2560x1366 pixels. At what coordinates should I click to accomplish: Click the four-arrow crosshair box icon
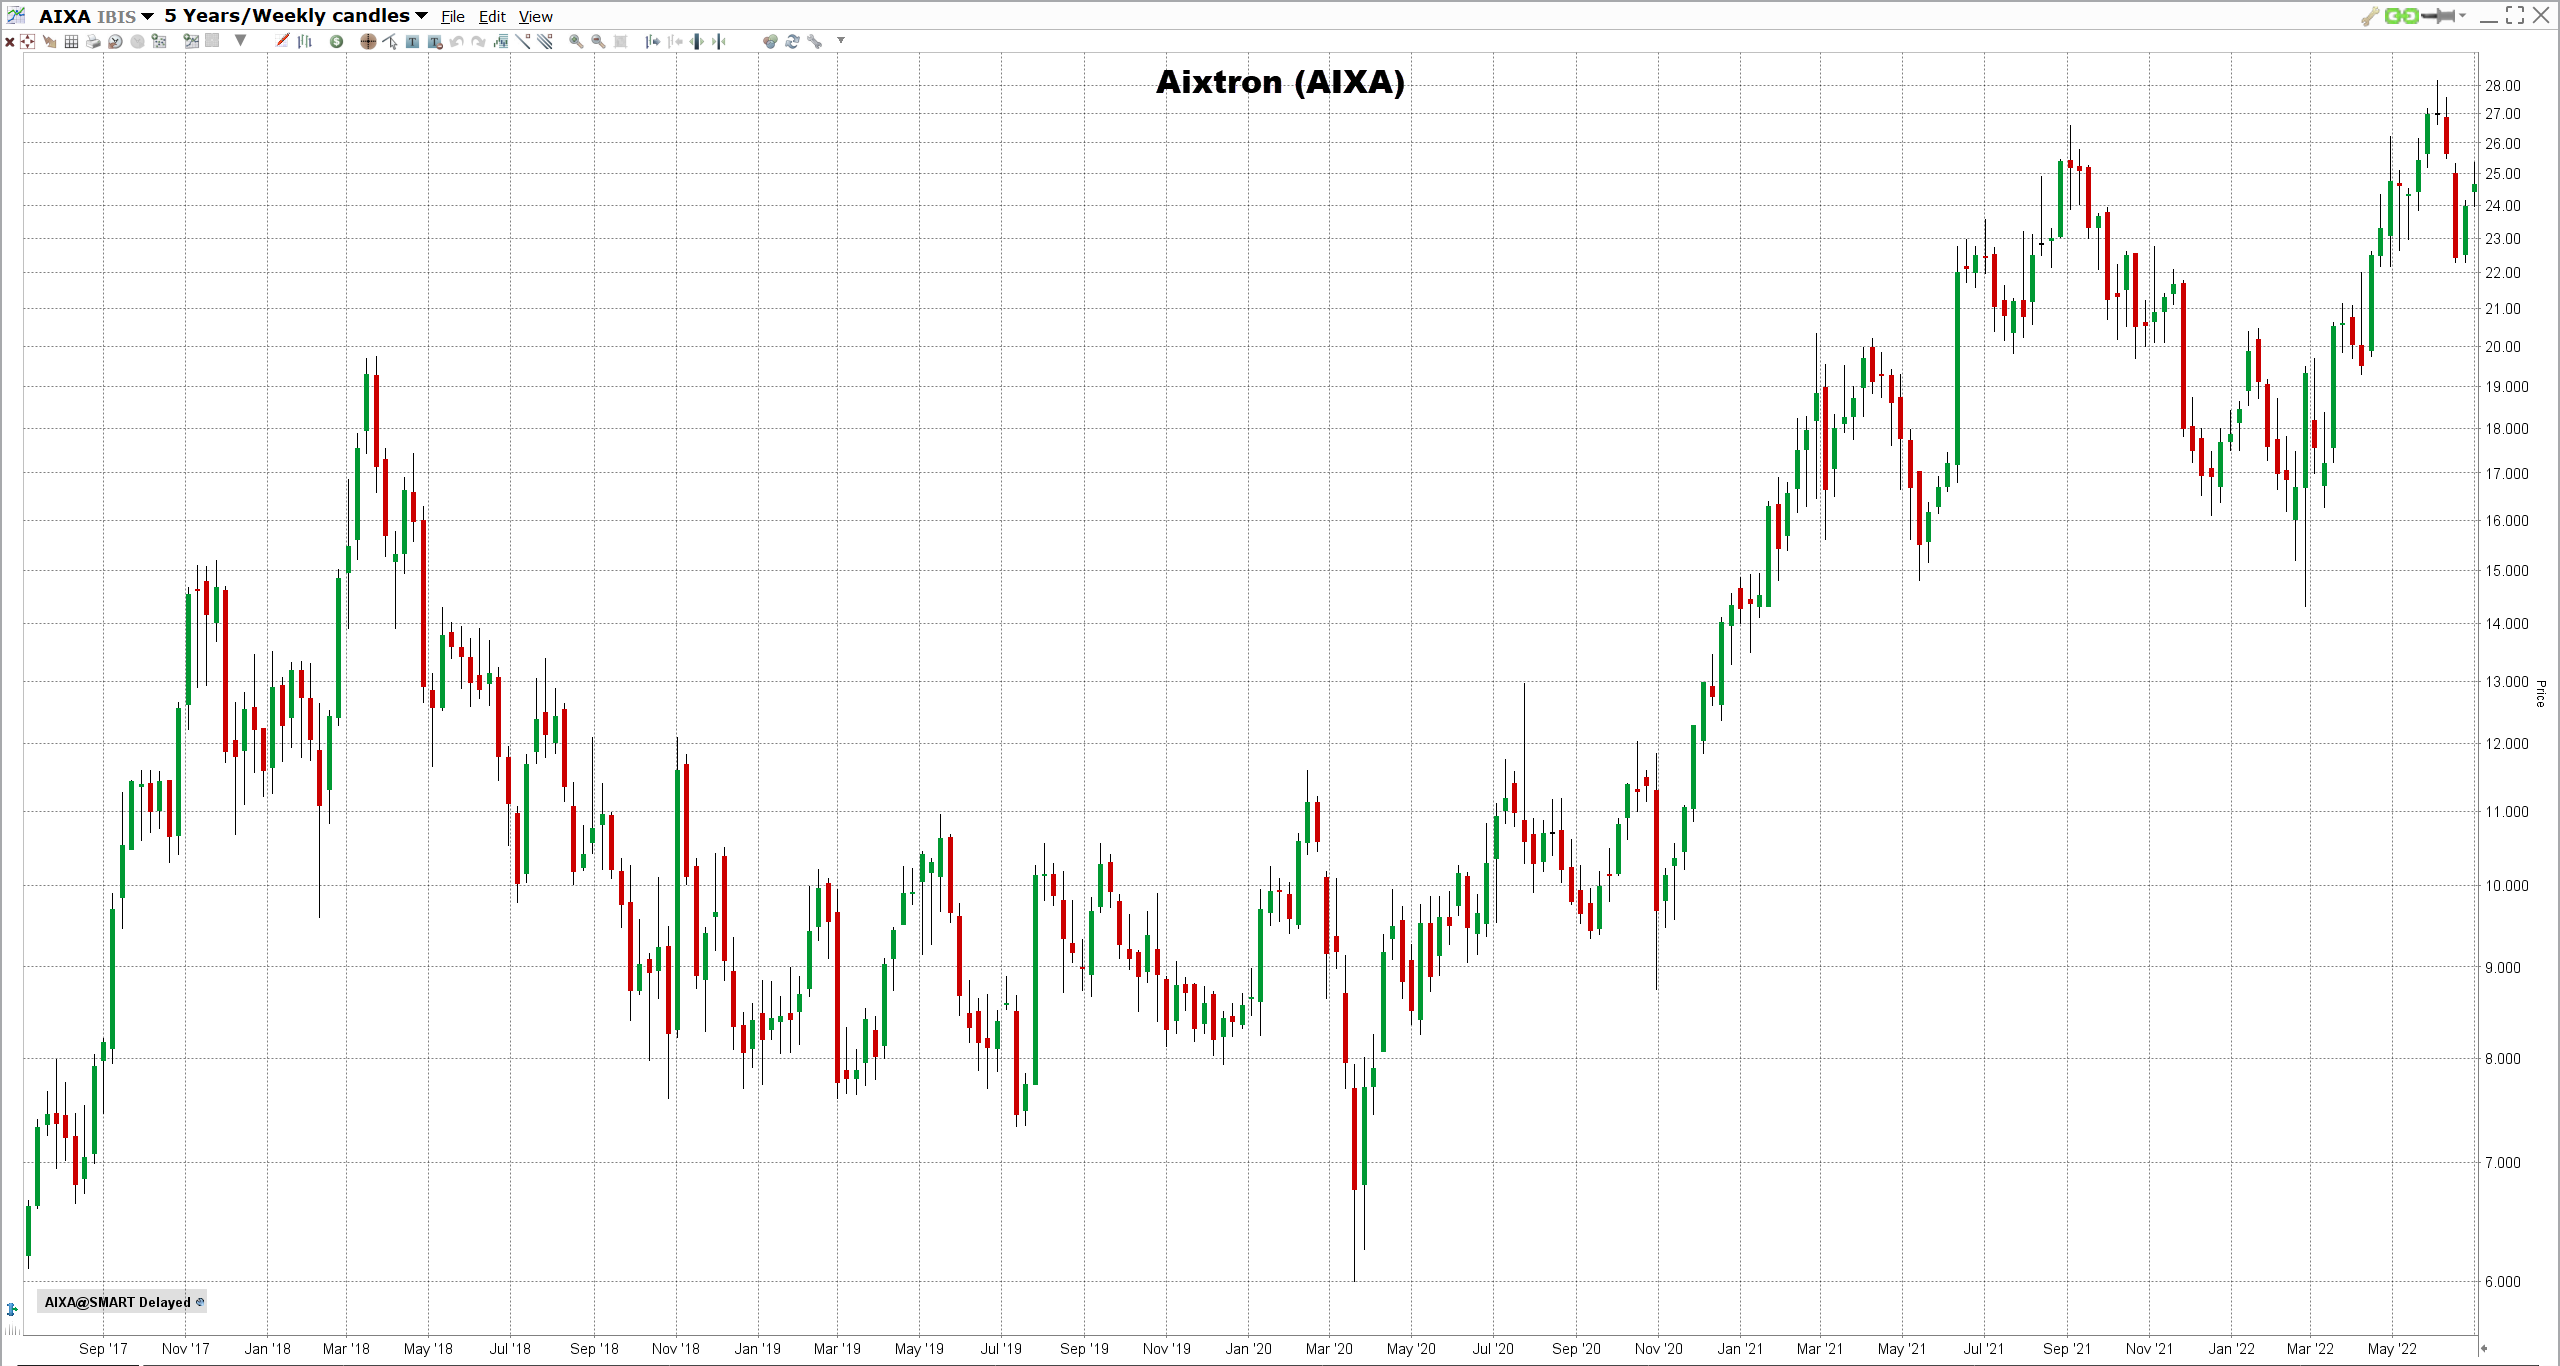click(x=27, y=41)
